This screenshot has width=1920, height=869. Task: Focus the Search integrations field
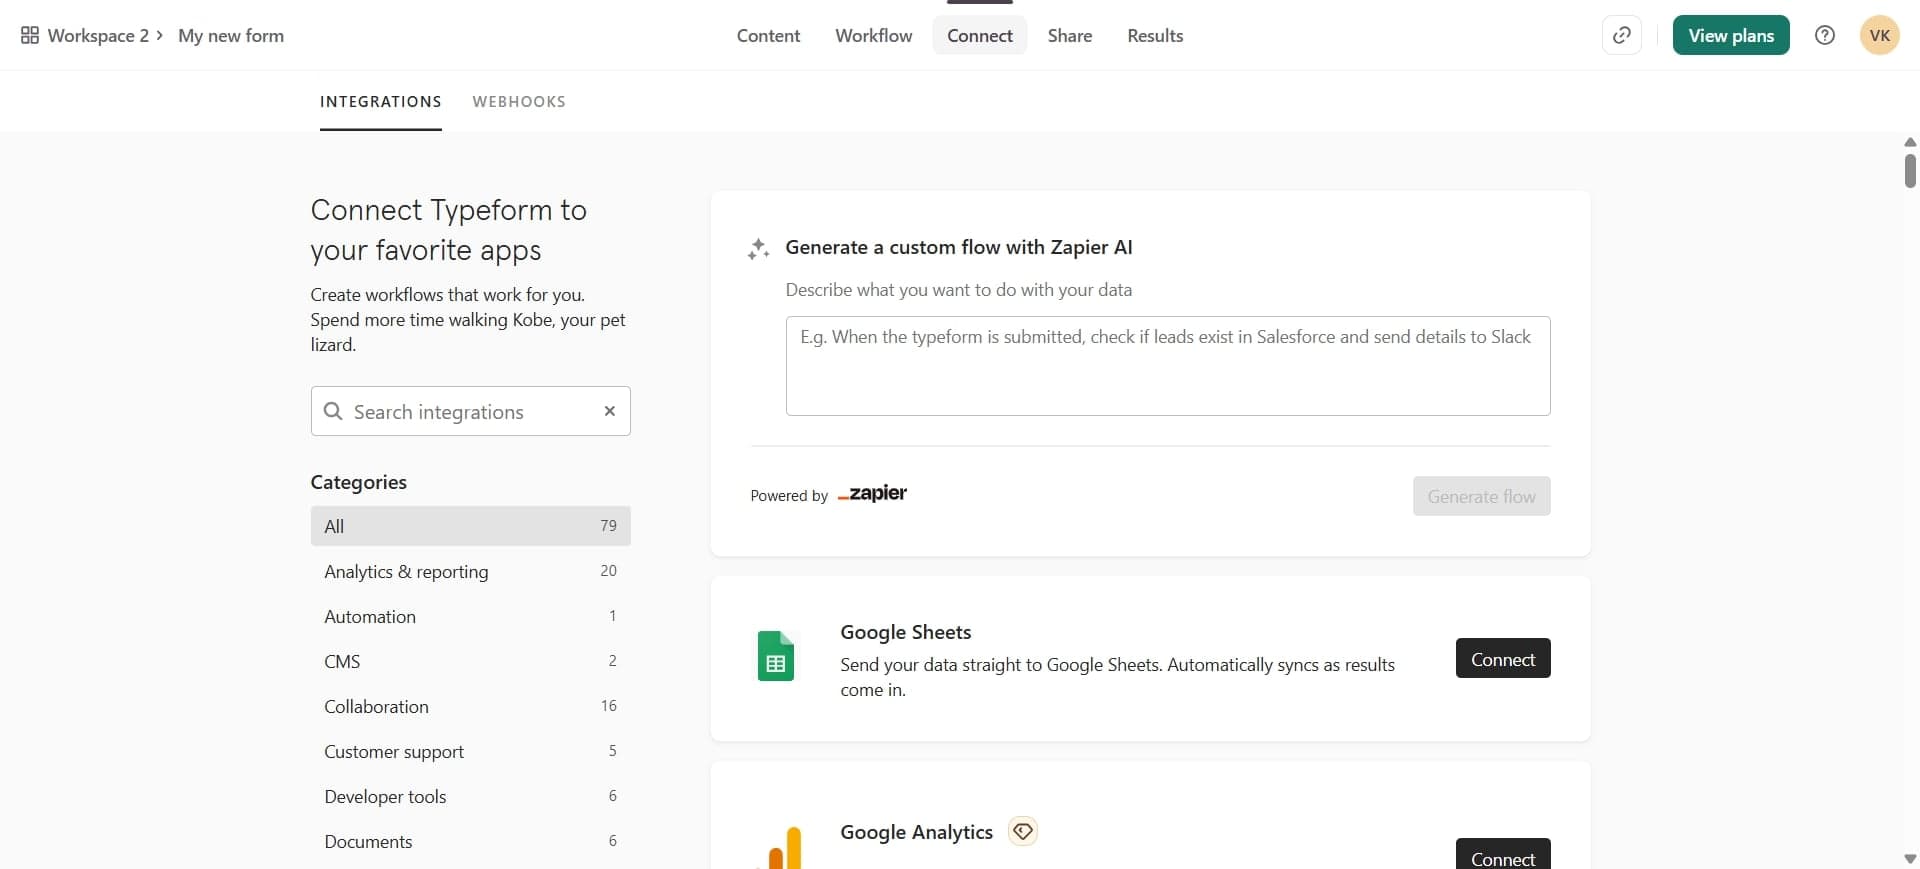coord(471,411)
